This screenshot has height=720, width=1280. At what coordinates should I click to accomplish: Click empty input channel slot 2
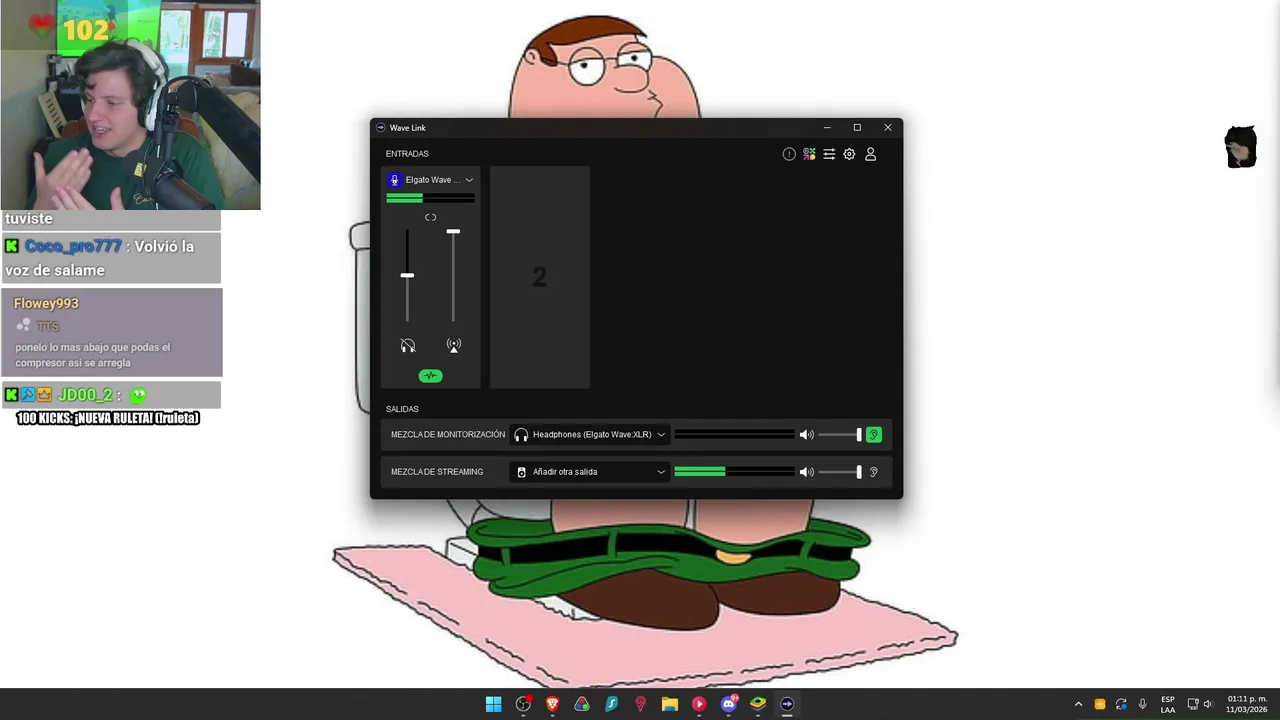[x=540, y=277]
